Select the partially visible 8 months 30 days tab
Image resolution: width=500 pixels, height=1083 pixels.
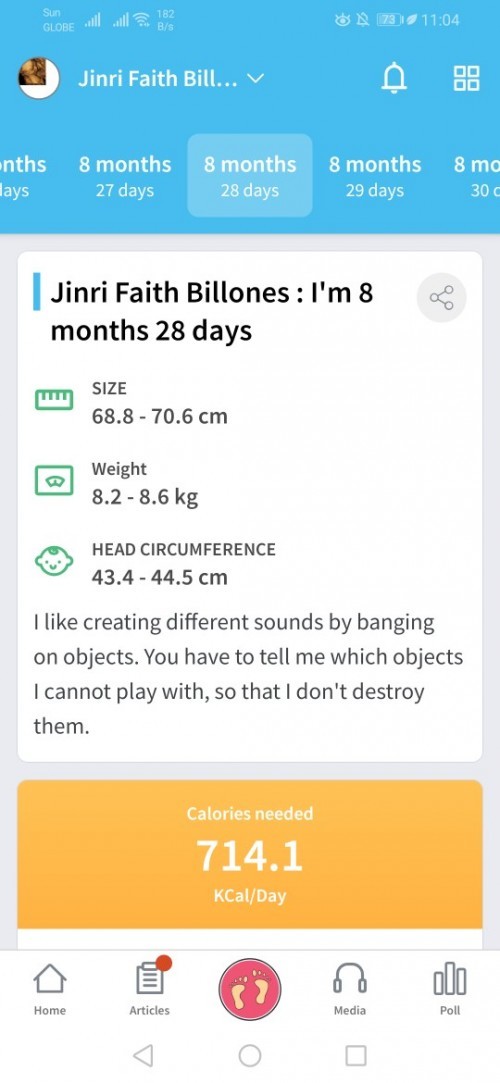(x=477, y=175)
